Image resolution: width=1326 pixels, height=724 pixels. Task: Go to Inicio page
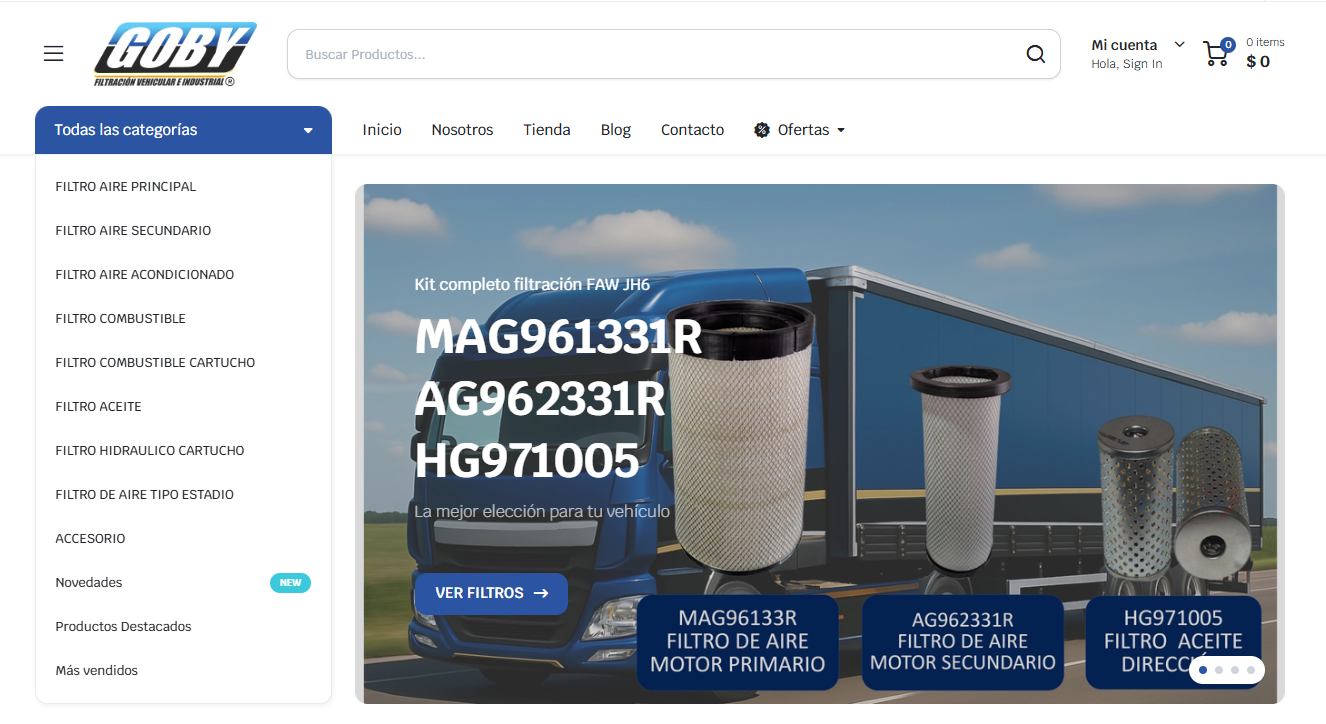(382, 130)
